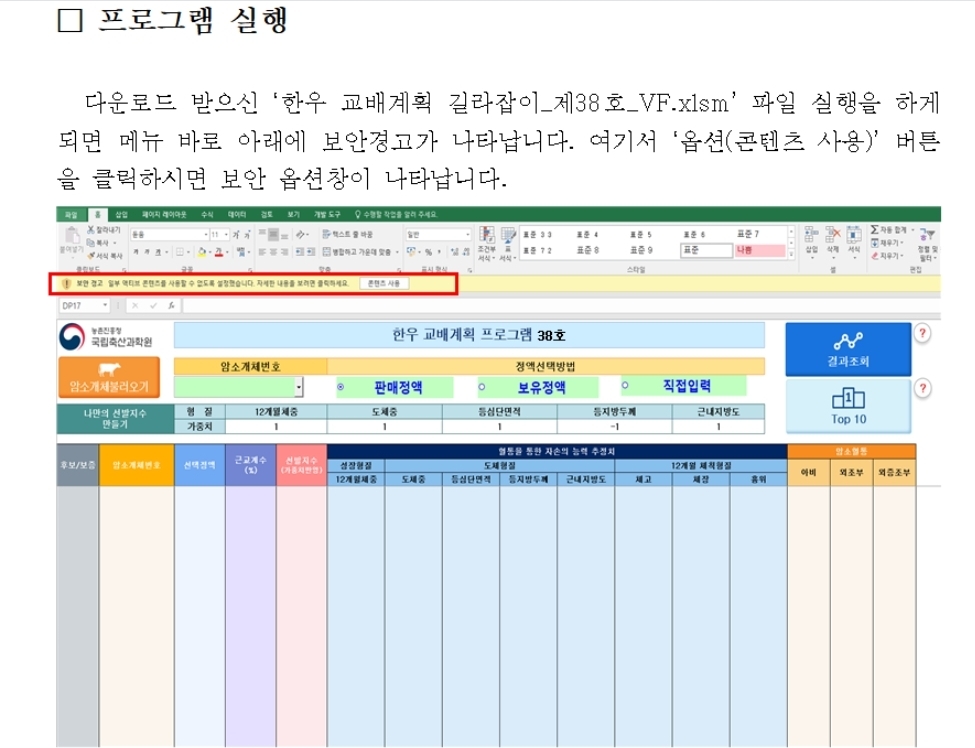
Task: Open the 데이터 ribbon tab
Action: coord(237,214)
